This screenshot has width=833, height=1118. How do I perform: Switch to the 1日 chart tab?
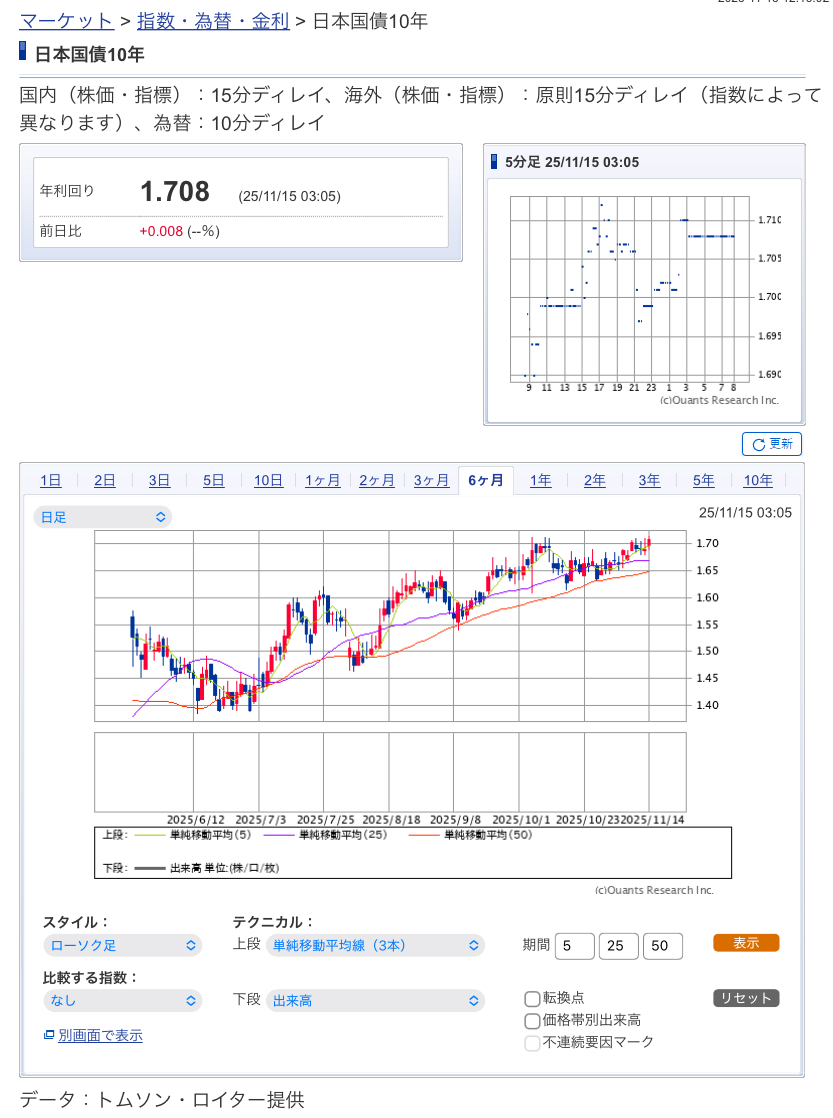[51, 481]
